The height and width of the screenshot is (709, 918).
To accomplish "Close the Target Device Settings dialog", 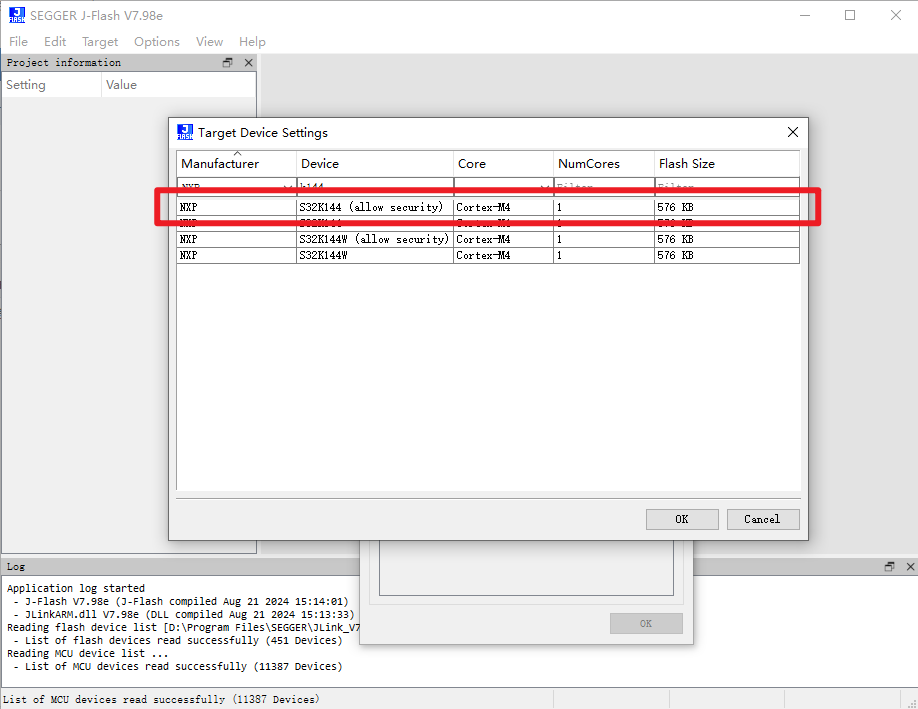I will tap(793, 132).
